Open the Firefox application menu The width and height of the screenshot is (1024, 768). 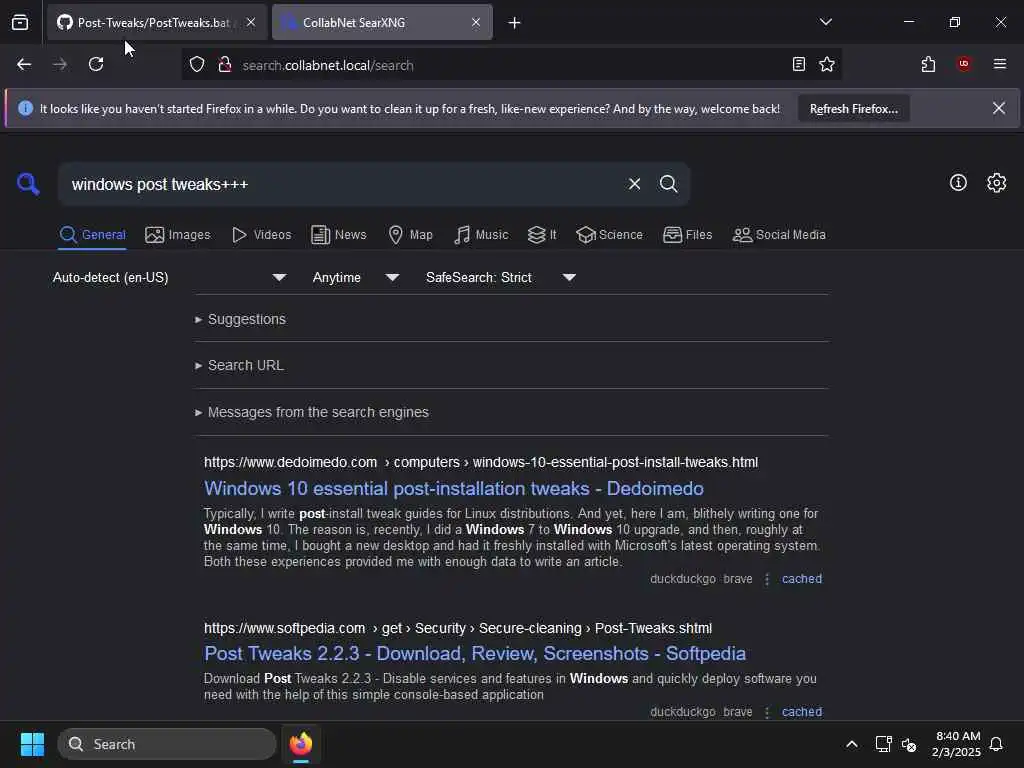(x=999, y=64)
